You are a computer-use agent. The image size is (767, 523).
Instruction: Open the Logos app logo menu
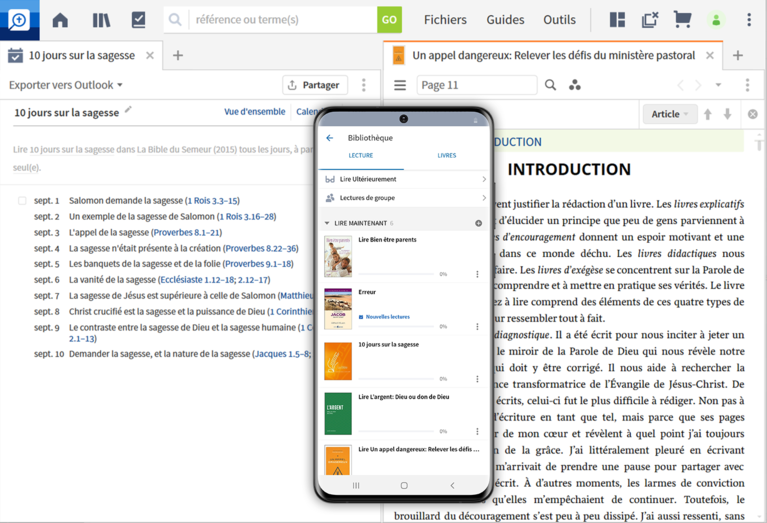pos(20,20)
